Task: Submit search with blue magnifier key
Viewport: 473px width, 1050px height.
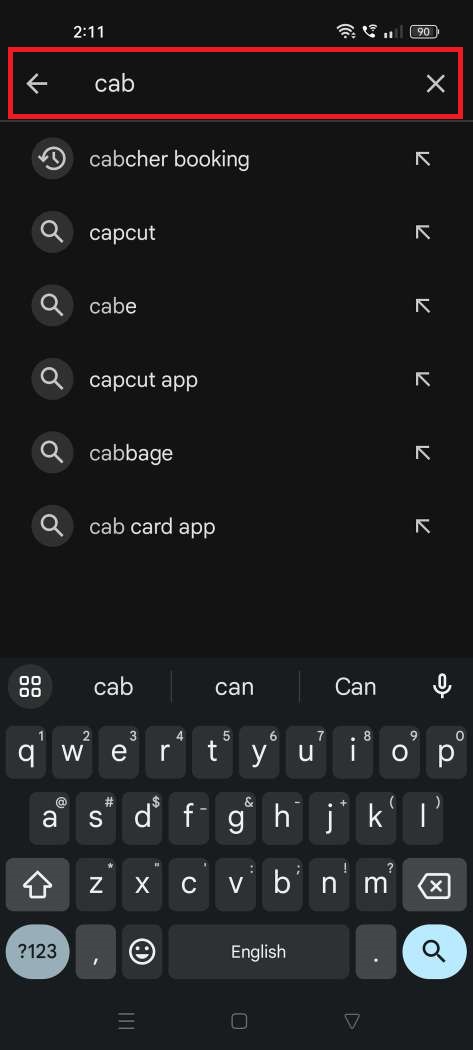Action: pos(435,952)
